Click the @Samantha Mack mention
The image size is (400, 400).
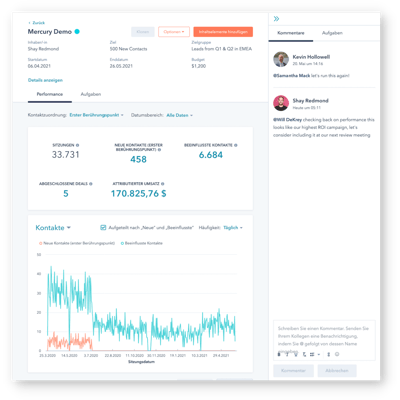tap(292, 76)
